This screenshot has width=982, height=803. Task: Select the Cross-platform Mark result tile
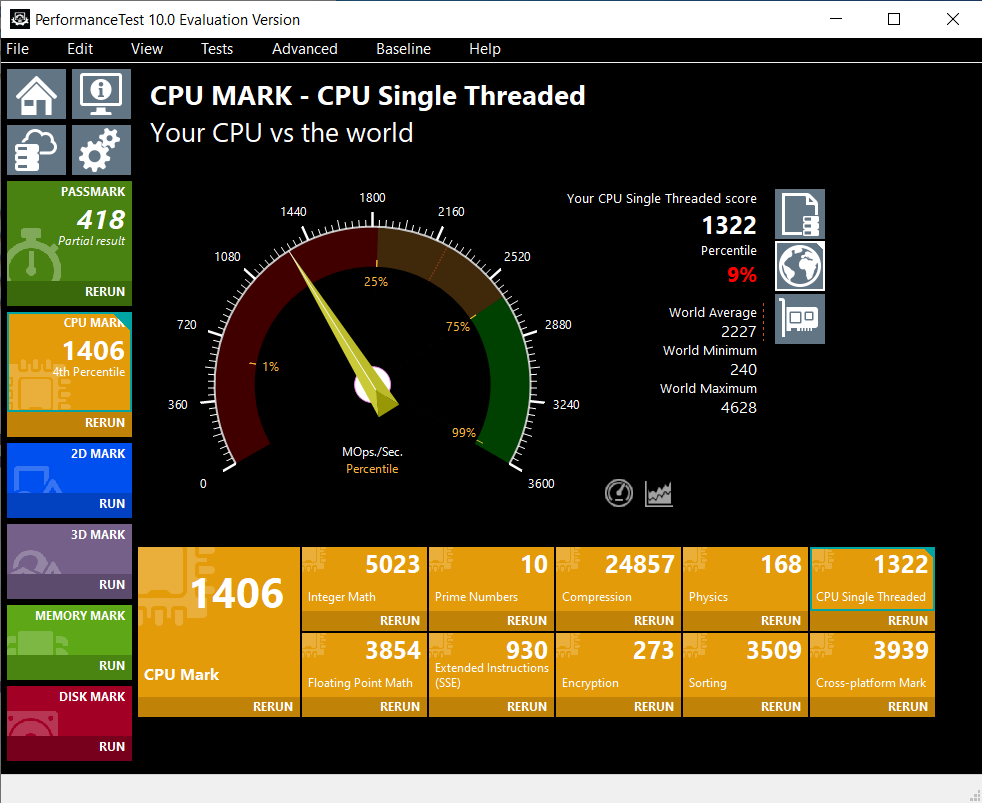pos(871,665)
